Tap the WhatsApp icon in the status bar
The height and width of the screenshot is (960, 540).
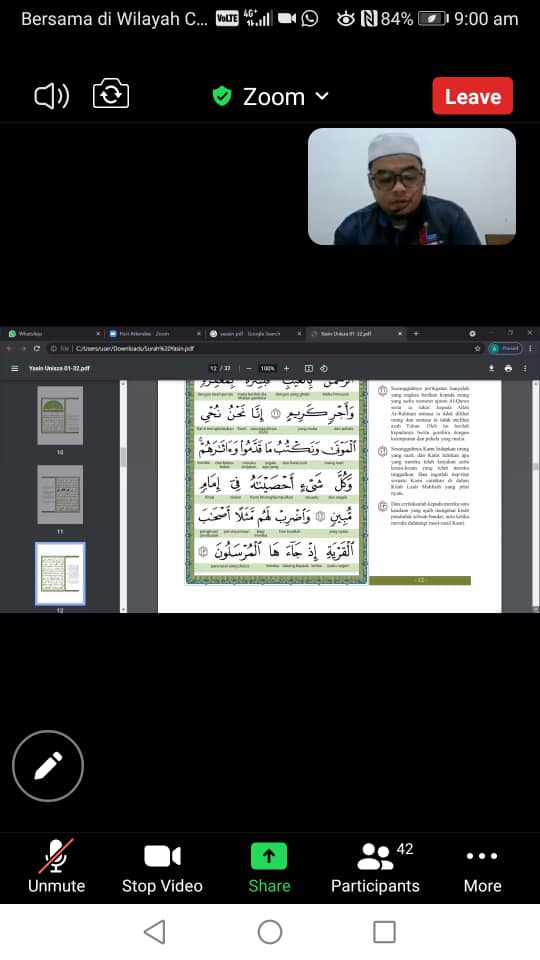coord(310,19)
